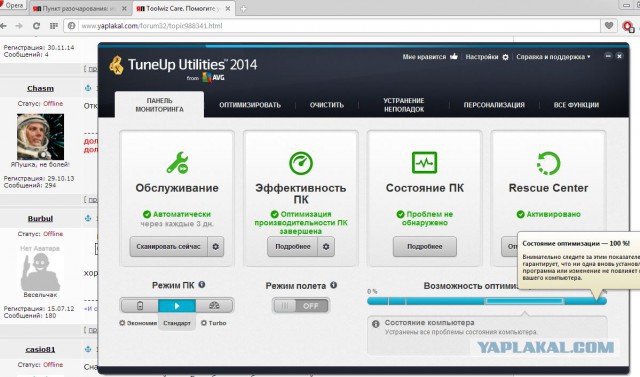This screenshot has height=377, width=640.
Task: Click the Rescue Center circular arrow icon
Action: (x=548, y=163)
